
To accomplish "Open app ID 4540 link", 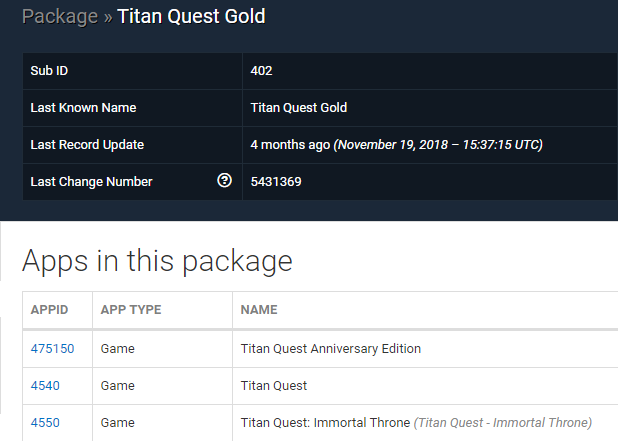I will 45,385.
